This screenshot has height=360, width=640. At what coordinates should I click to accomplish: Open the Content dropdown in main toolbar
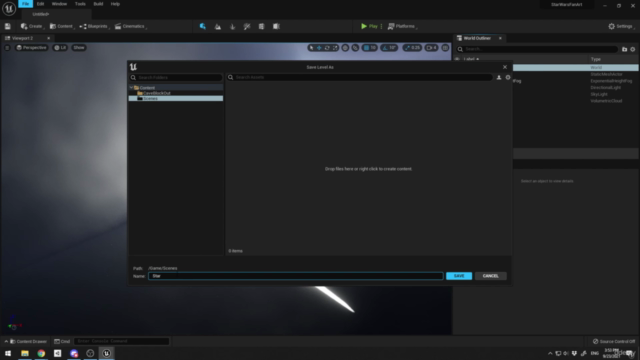coord(62,26)
